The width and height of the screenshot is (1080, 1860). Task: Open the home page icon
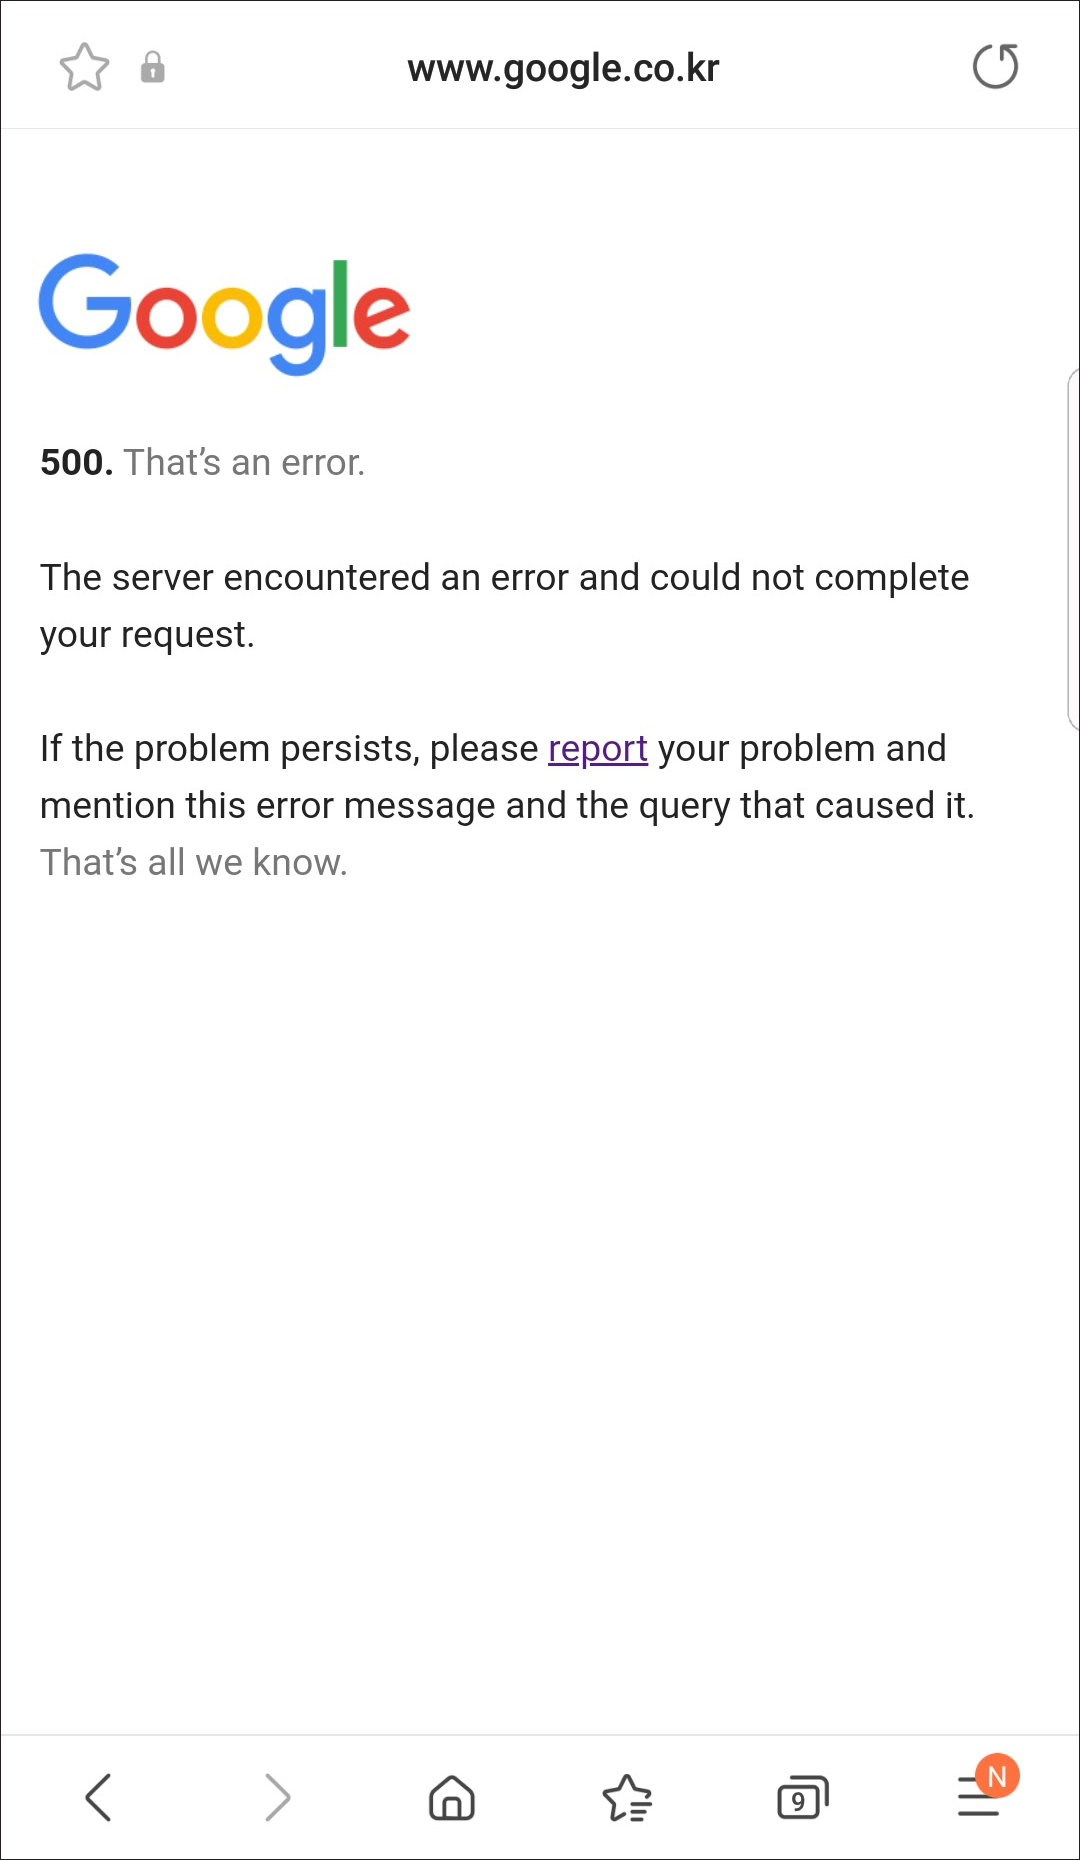(x=452, y=1797)
